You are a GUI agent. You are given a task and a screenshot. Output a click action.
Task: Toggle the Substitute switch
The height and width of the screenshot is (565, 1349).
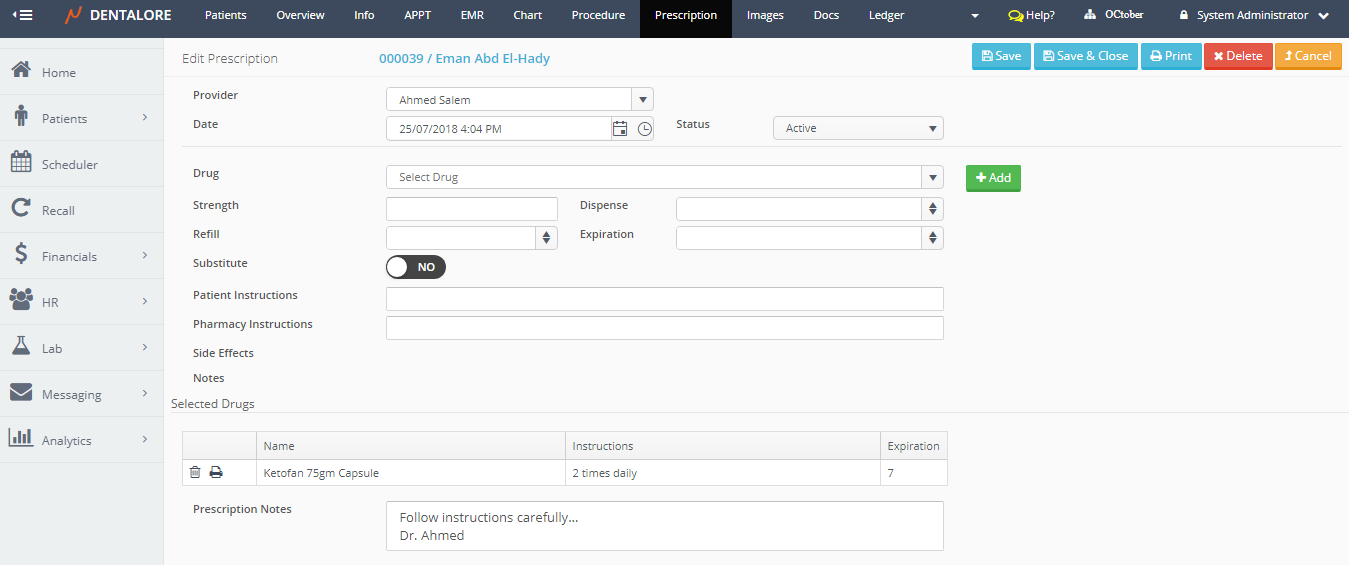(x=415, y=267)
